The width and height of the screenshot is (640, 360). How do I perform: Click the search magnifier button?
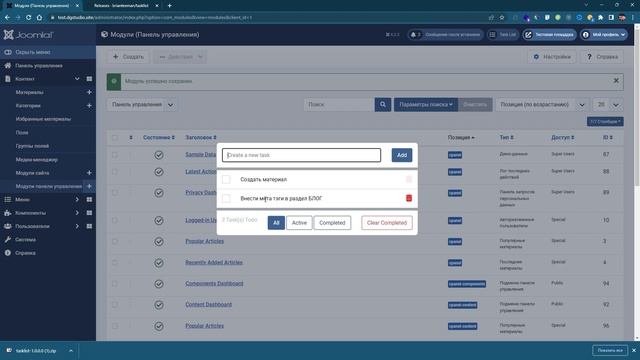(x=382, y=104)
